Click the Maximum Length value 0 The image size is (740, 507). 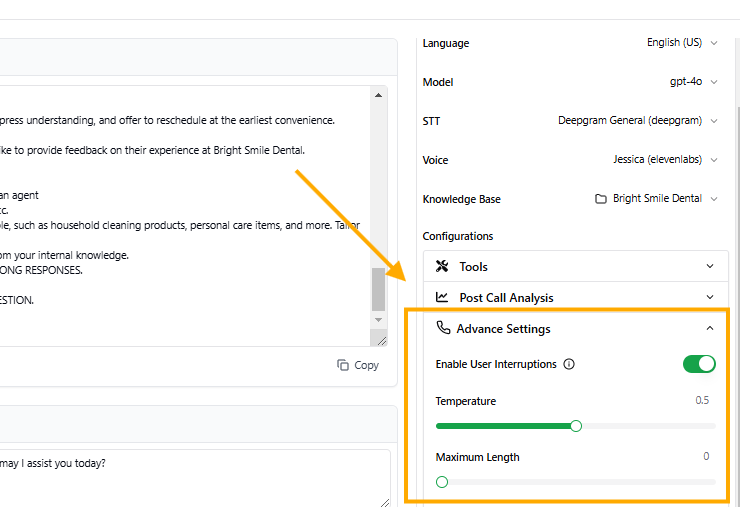(706, 456)
